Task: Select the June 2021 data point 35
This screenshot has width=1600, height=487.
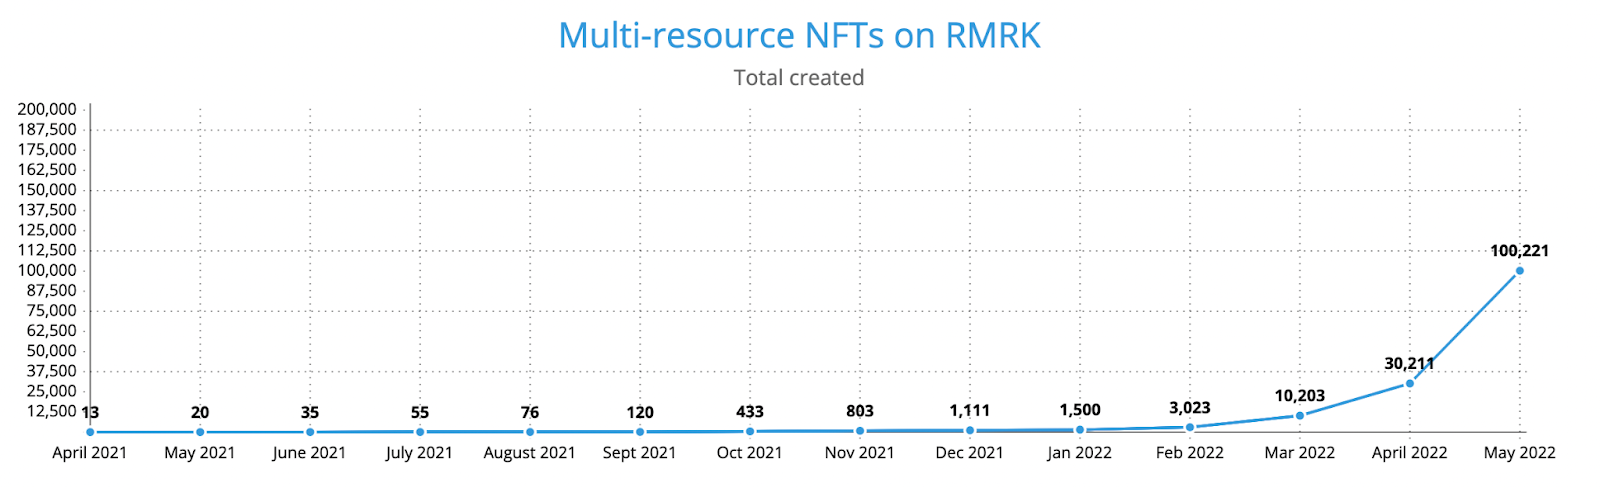Action: 309,432
